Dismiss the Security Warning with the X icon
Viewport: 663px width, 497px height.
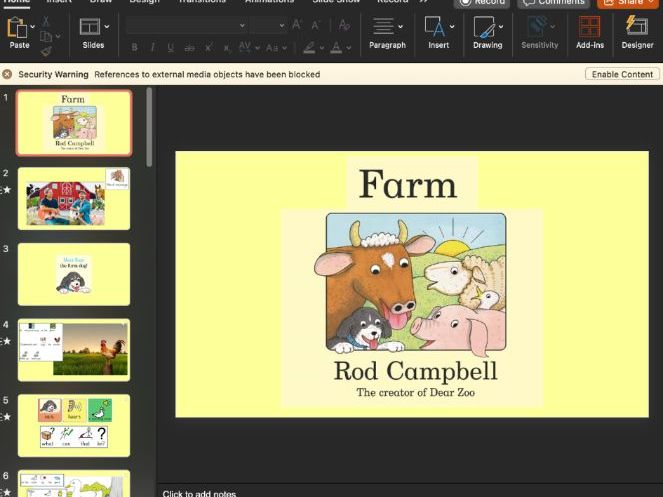(7, 74)
